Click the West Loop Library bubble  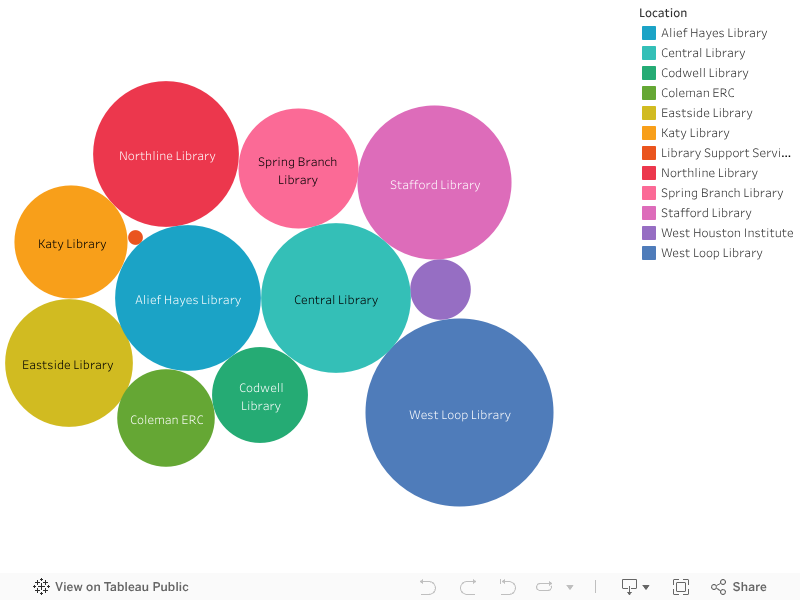click(459, 413)
